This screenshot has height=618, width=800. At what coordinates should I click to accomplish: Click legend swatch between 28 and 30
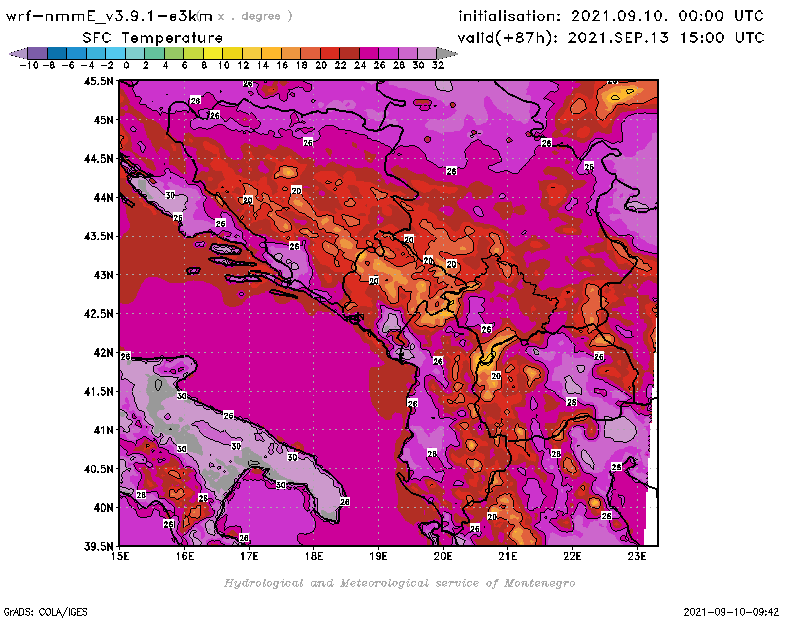pos(408,53)
